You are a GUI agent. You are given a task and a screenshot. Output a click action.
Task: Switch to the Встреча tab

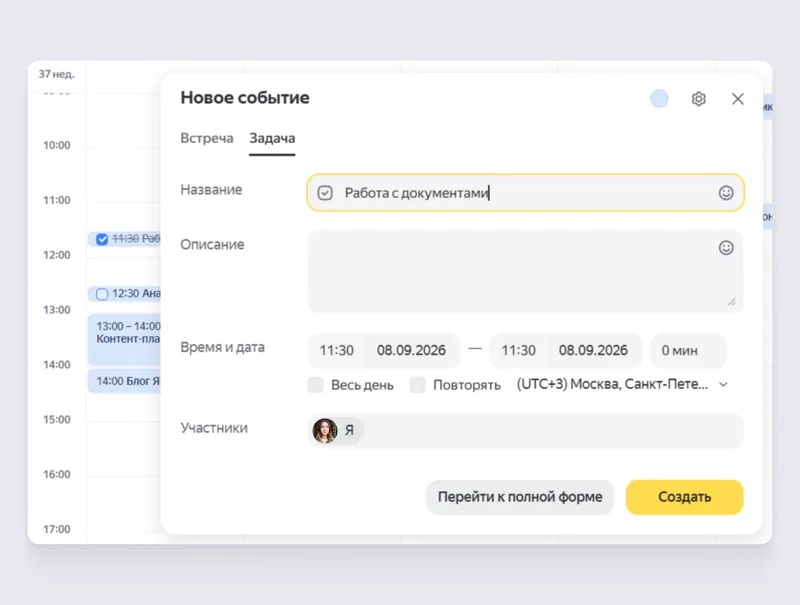click(207, 138)
